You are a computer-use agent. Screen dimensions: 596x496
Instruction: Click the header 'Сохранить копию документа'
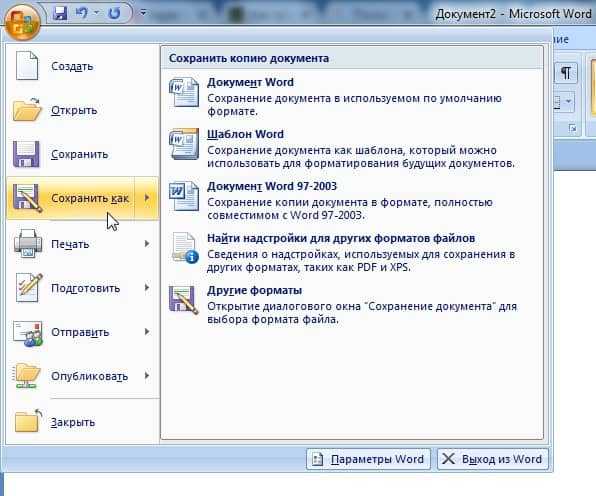(249, 58)
